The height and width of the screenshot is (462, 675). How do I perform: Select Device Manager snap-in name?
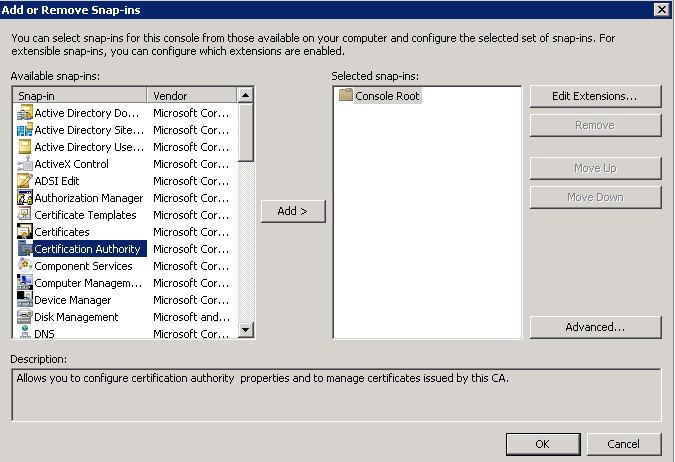pyautogui.click(x=73, y=300)
